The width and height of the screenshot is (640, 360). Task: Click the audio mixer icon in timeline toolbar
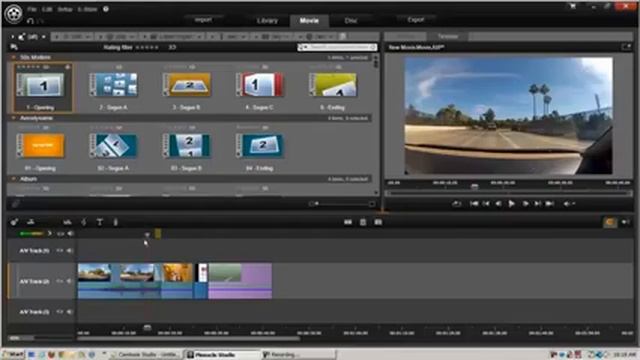click(67, 222)
